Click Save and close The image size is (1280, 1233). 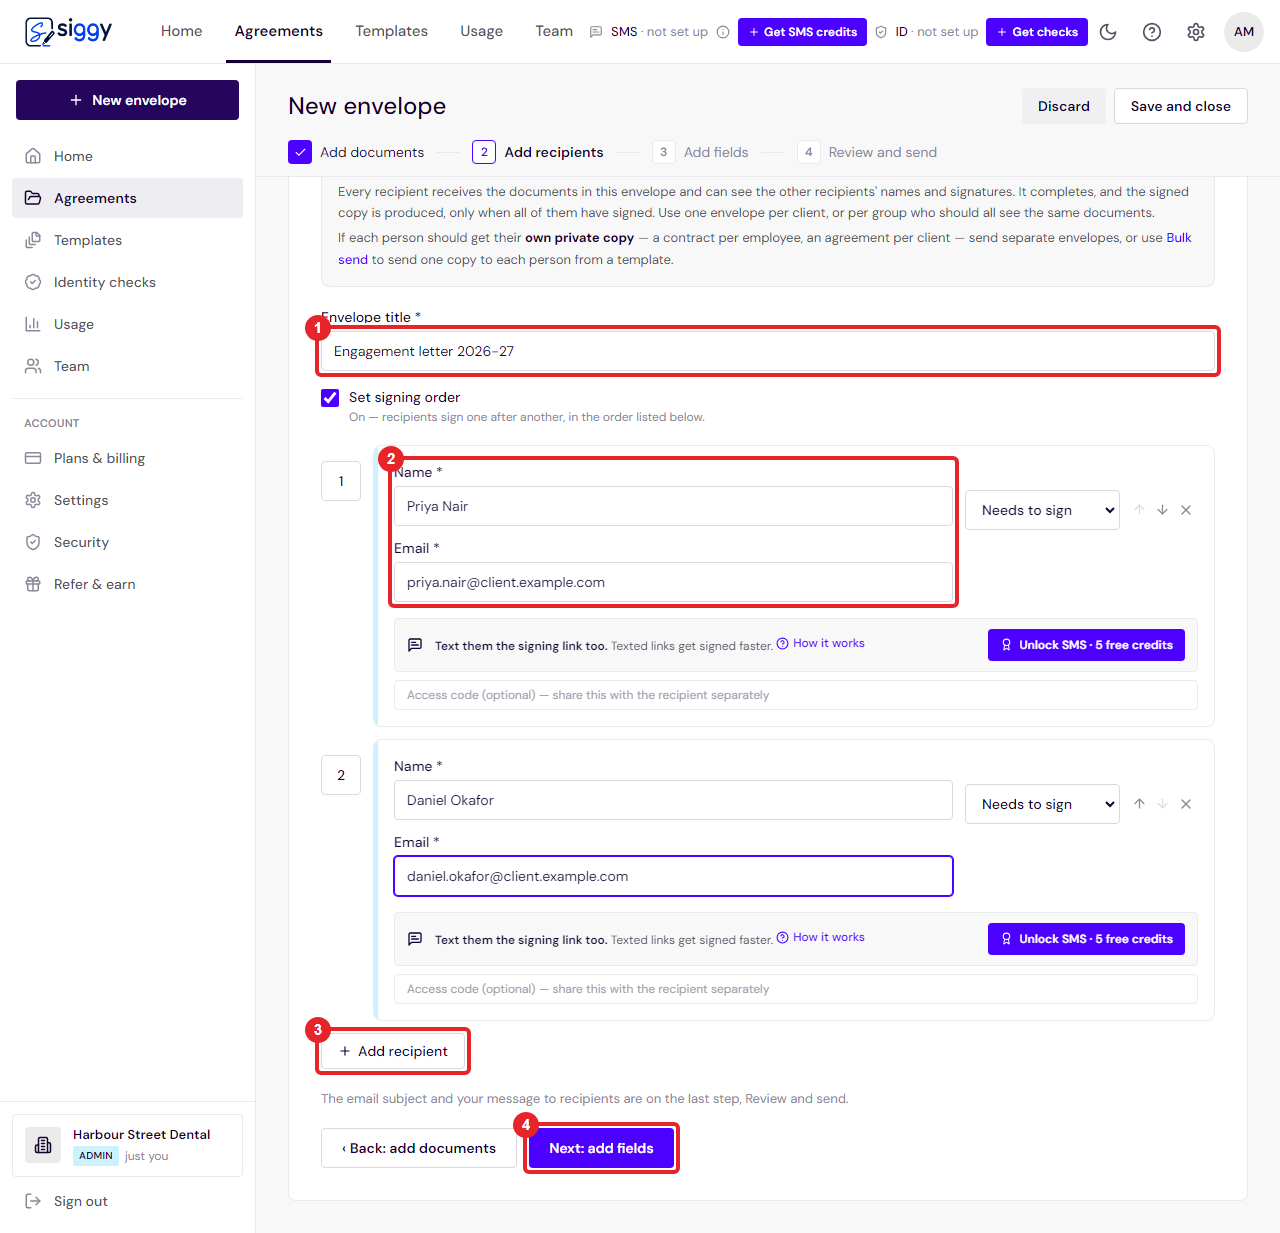1180,106
